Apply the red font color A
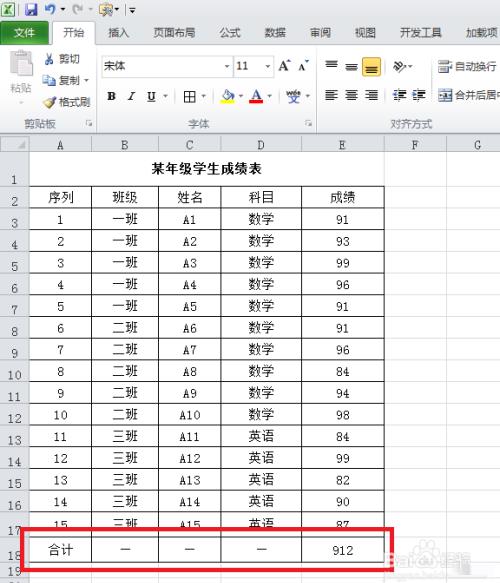 point(256,96)
